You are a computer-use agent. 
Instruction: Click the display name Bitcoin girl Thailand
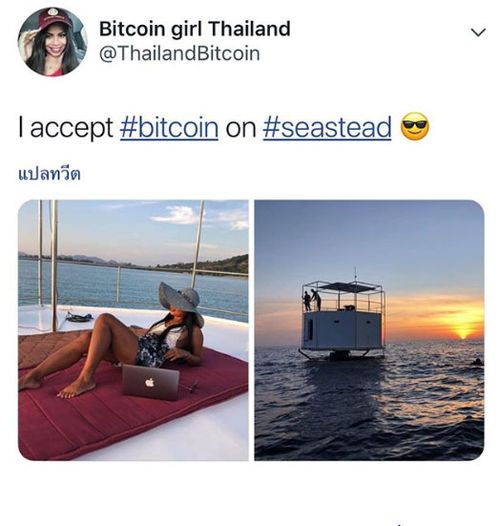[x=195, y=29]
